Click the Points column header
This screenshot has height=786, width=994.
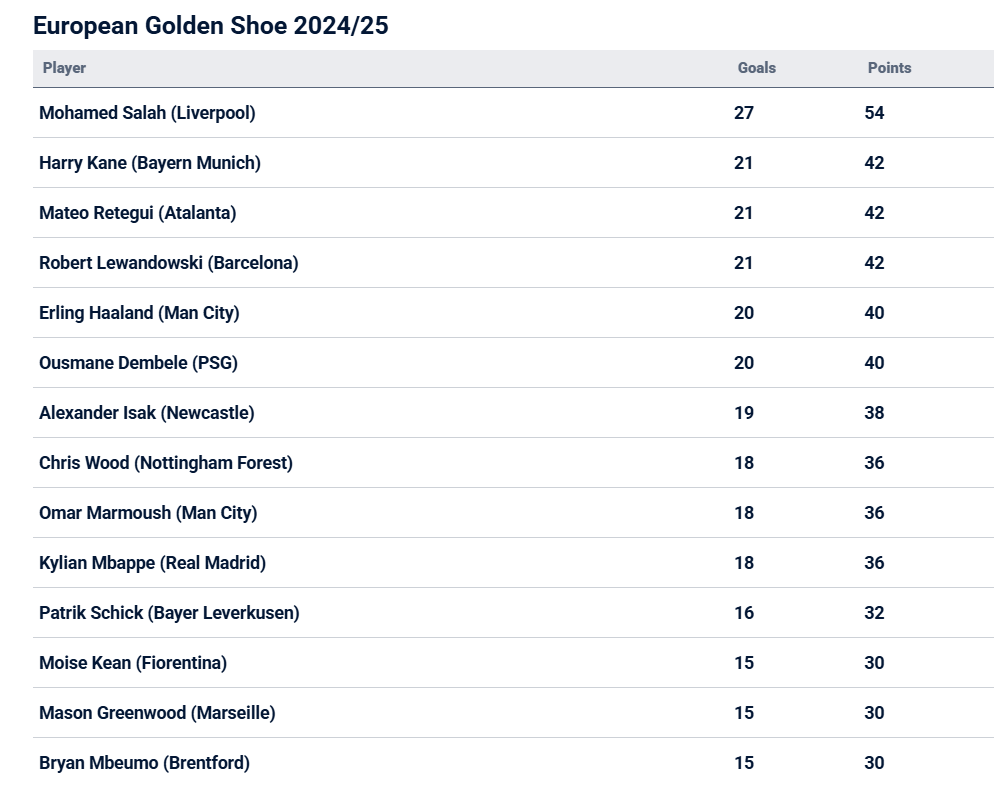[889, 68]
